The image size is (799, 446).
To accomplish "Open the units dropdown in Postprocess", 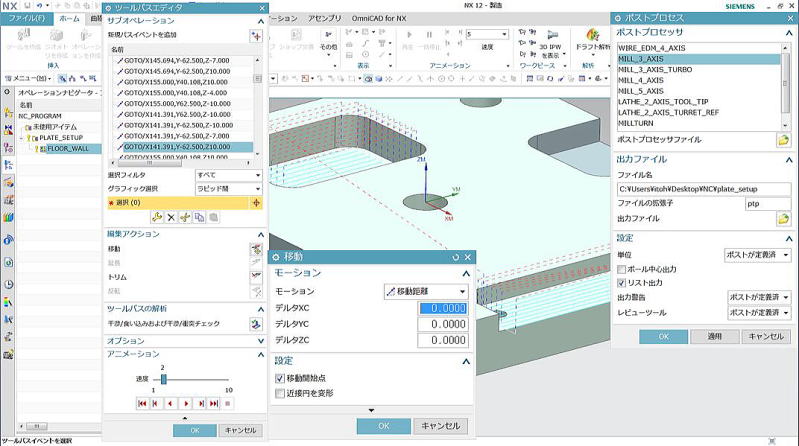I will (x=757, y=254).
